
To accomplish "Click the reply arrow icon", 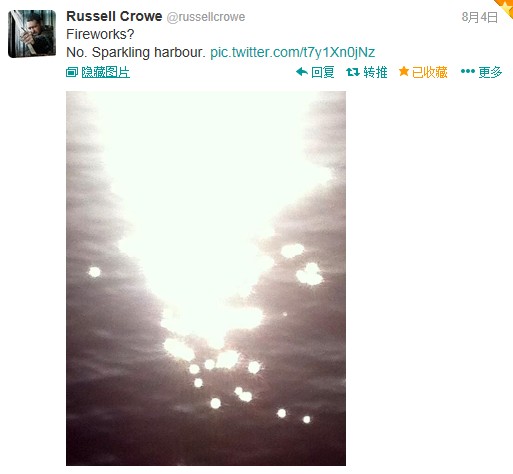I will click(302, 72).
